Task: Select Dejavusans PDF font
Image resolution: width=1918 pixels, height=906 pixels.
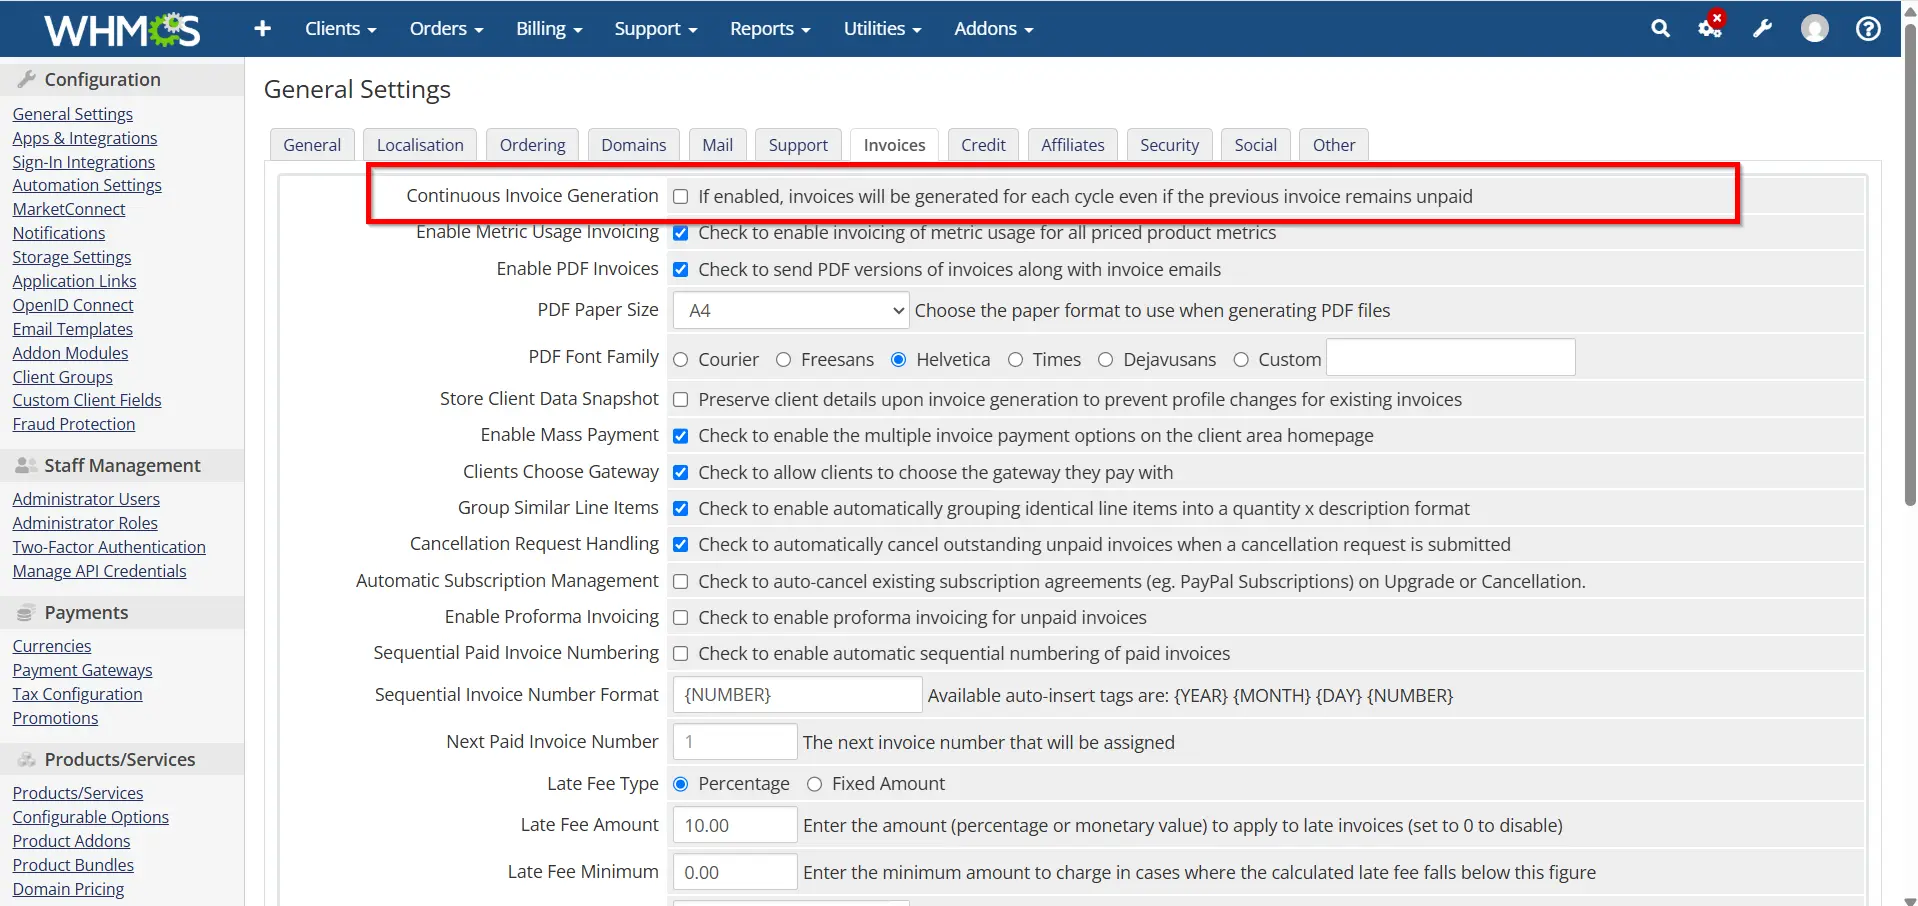Action: [1106, 360]
